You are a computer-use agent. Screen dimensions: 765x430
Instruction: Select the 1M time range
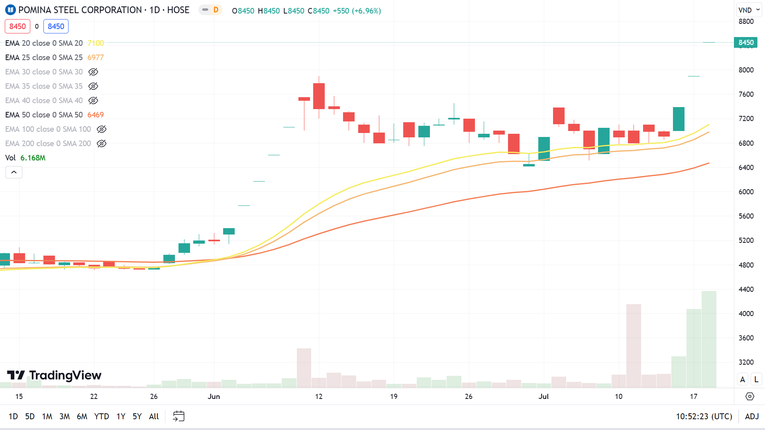47,416
